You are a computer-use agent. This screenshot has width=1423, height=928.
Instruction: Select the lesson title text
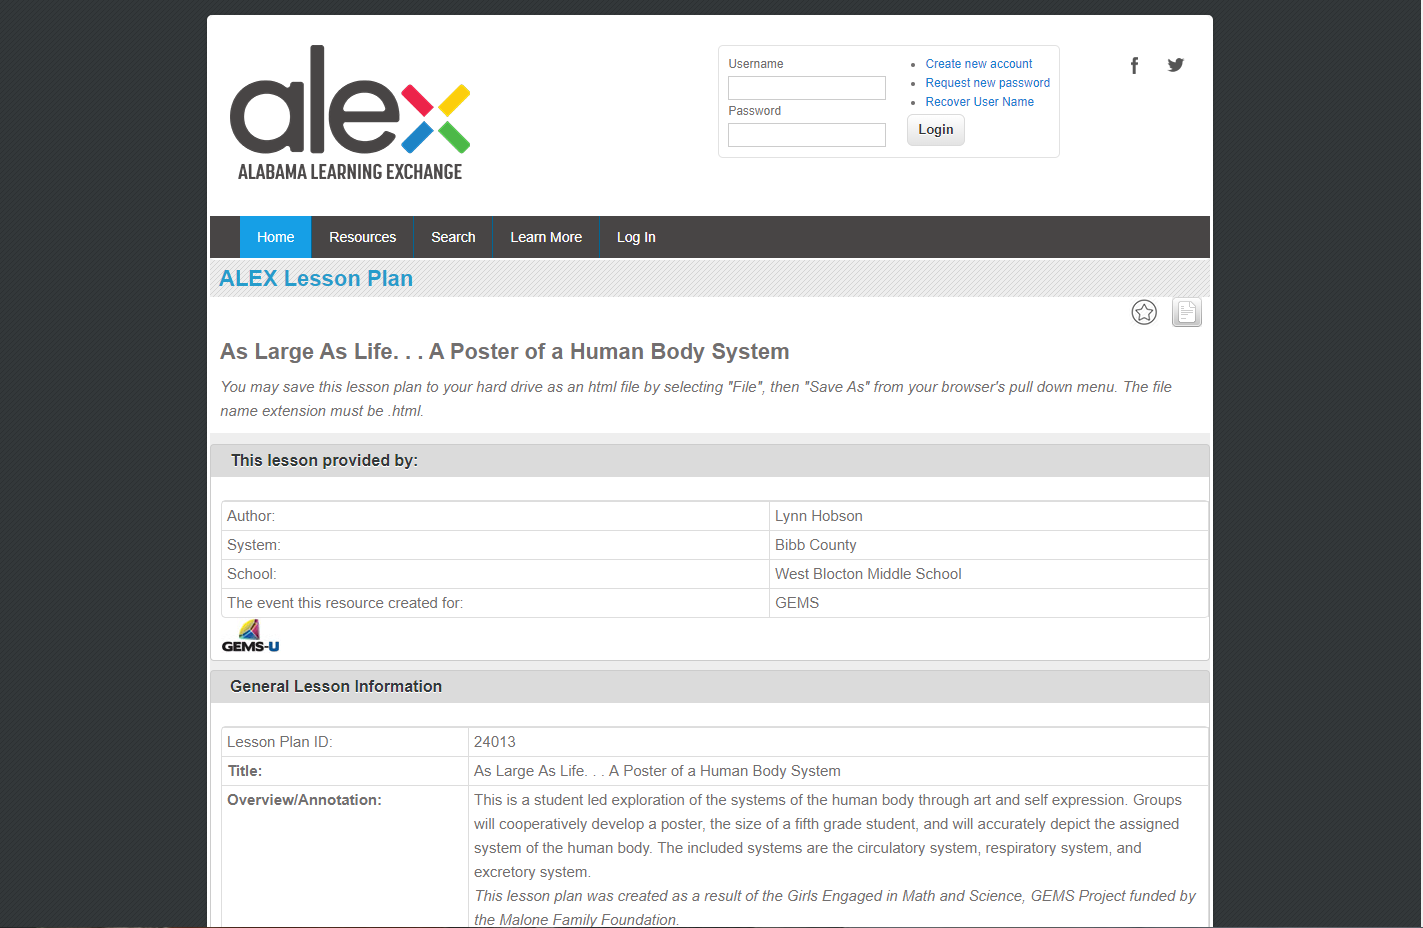click(x=503, y=351)
